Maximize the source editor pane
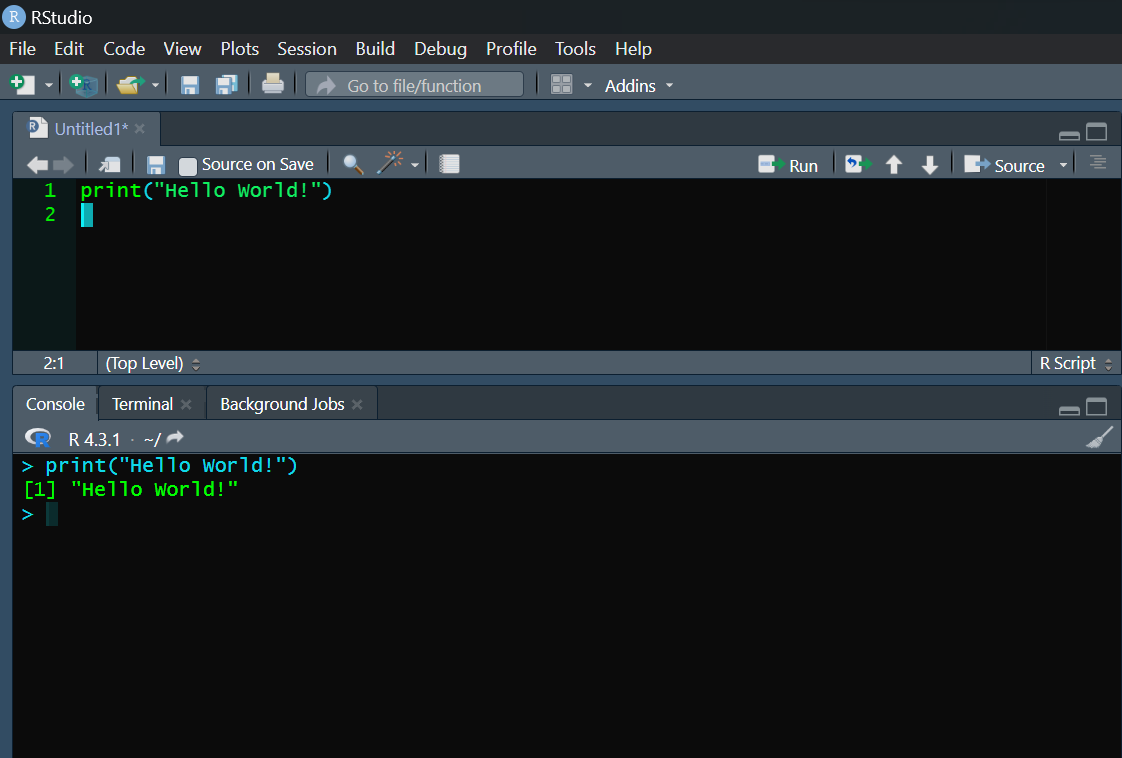Viewport: 1122px width, 758px height. click(1096, 132)
